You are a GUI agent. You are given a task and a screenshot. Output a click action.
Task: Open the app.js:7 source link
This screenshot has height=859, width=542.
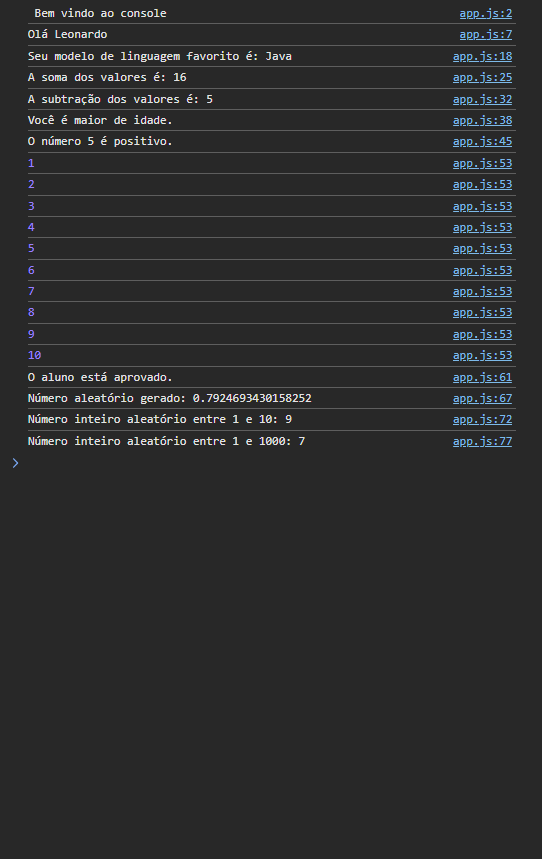point(486,35)
